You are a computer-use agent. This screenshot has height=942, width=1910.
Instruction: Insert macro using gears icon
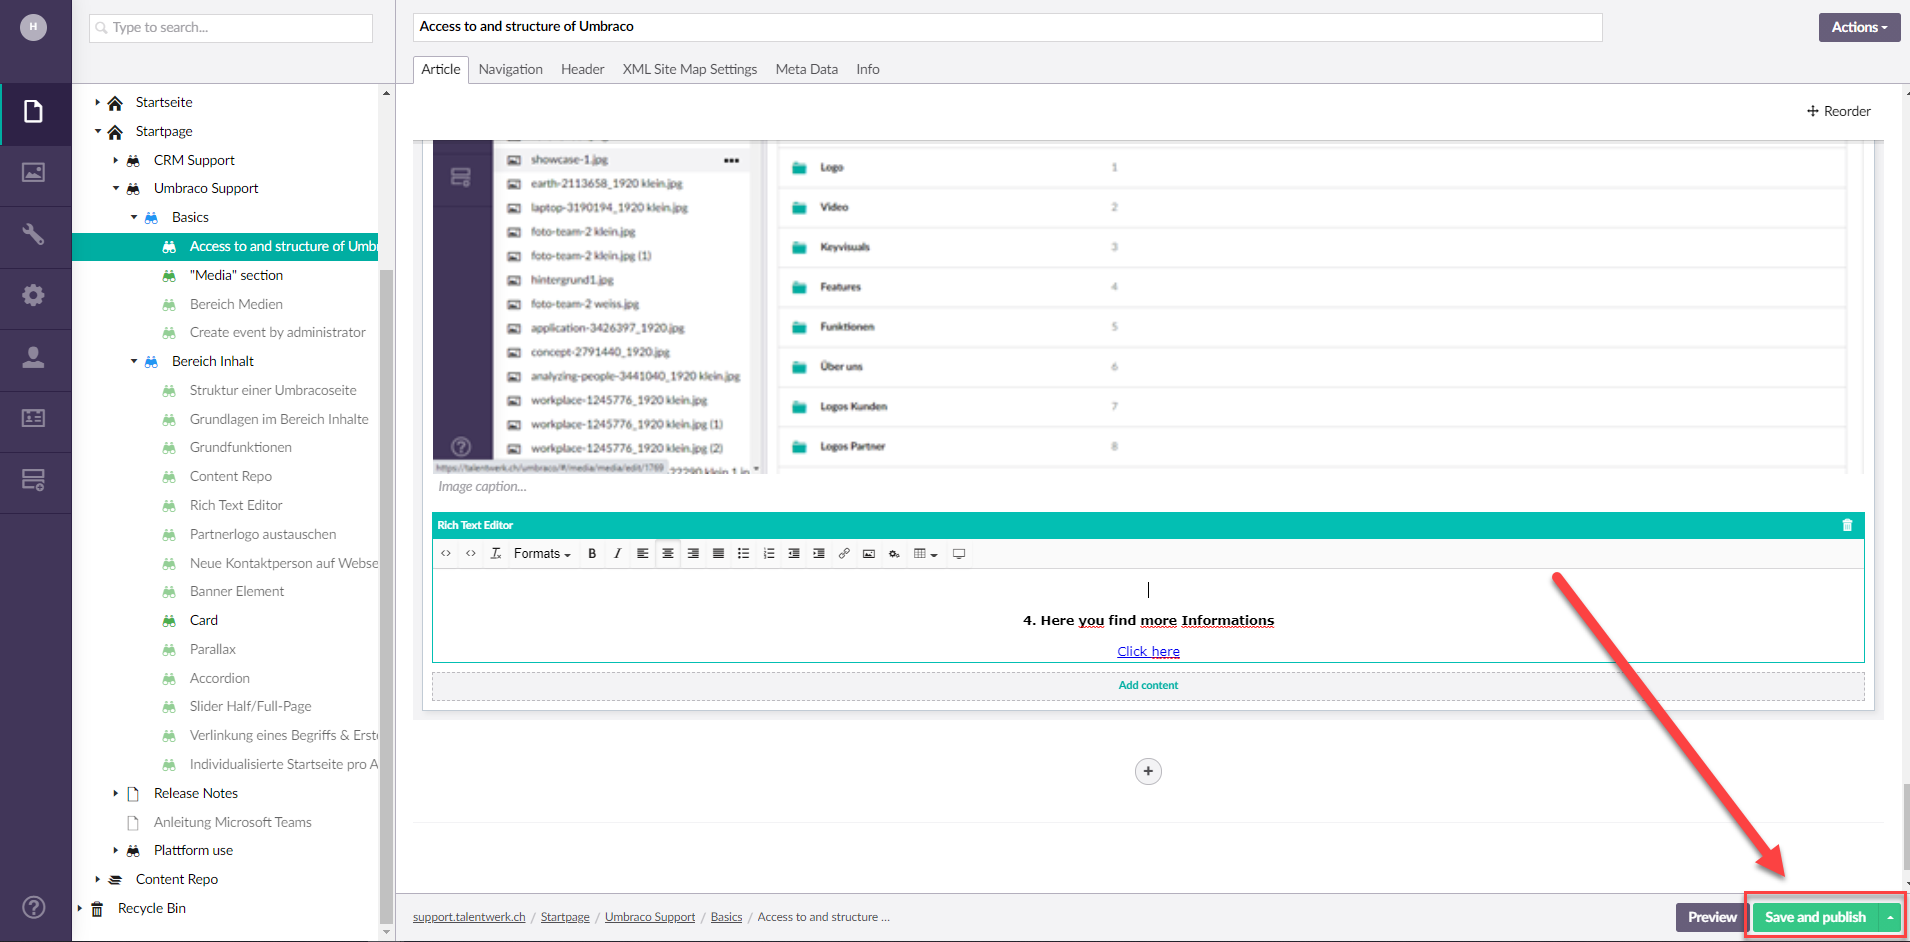coord(894,554)
